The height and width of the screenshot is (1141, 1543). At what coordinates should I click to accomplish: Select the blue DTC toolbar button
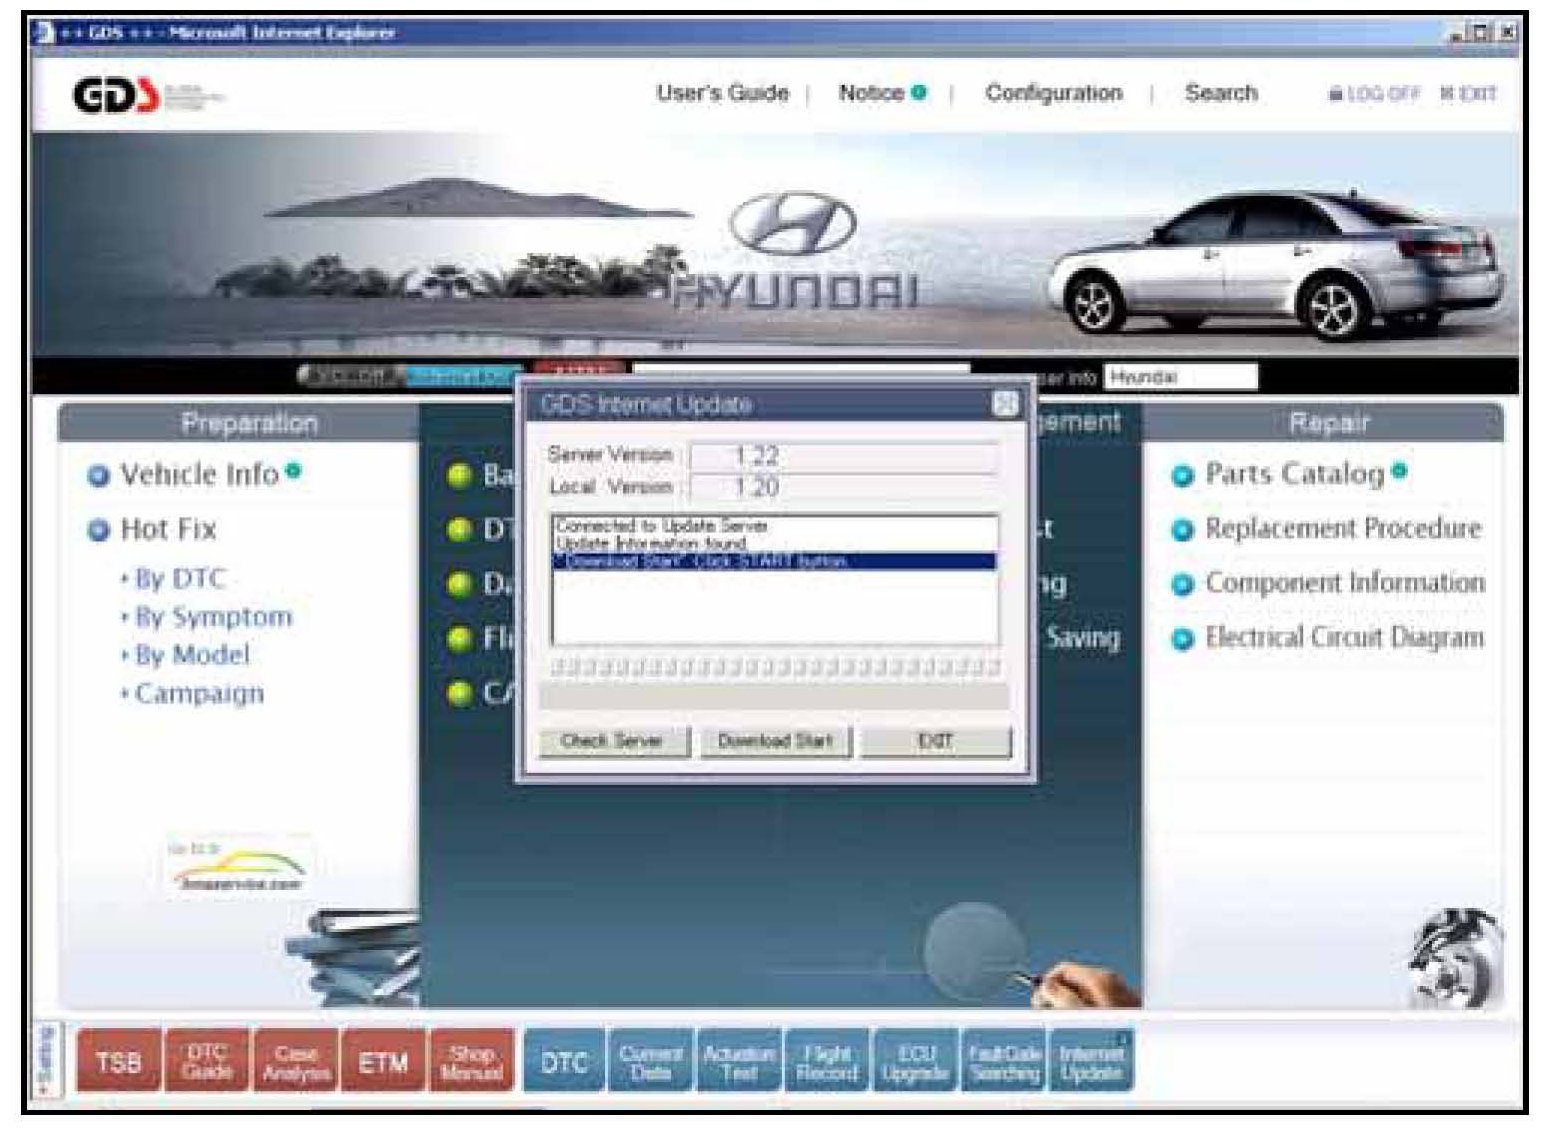pos(564,1062)
